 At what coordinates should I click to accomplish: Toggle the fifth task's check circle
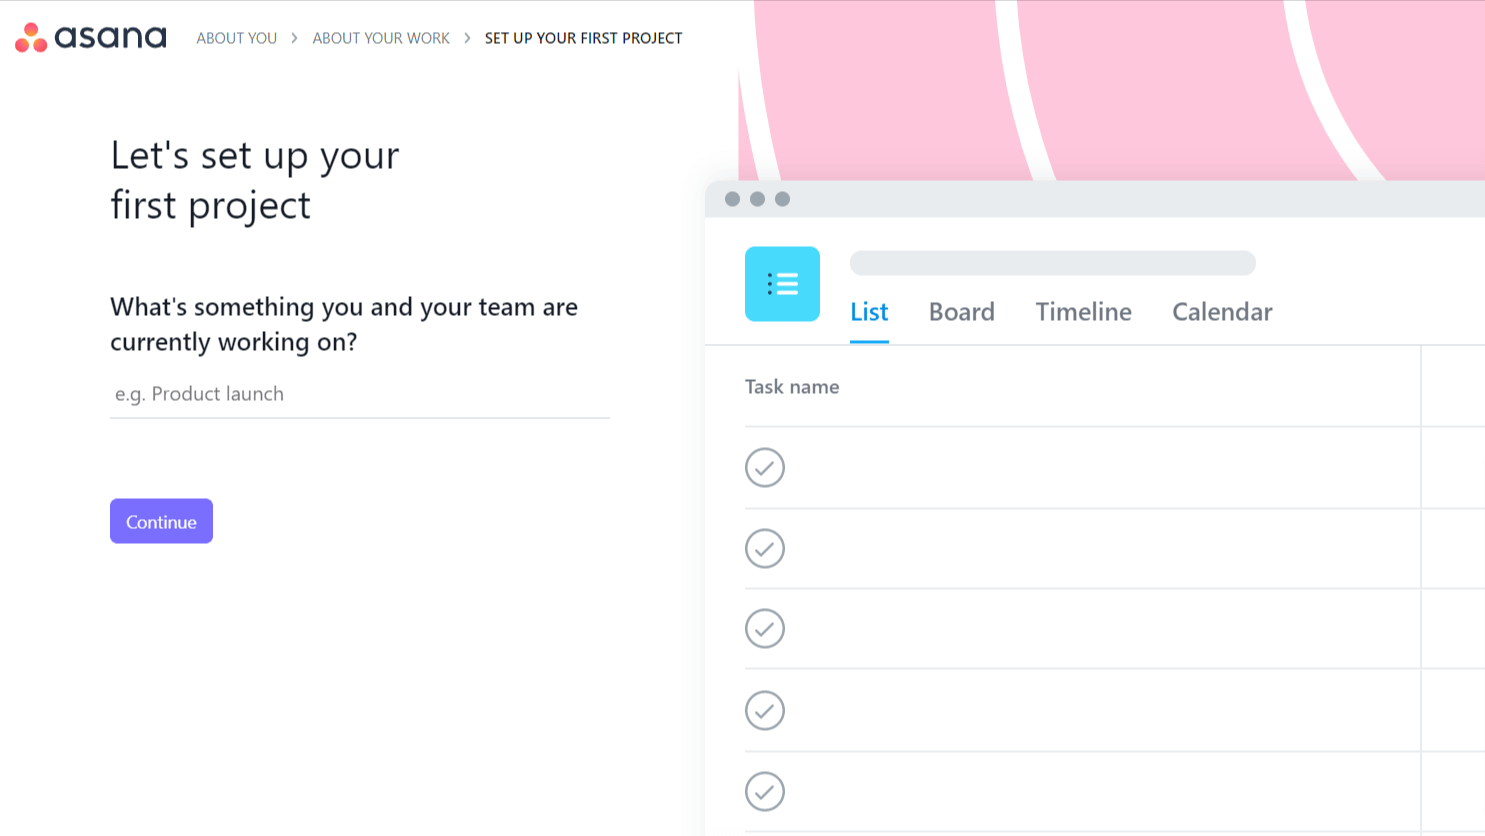765,792
